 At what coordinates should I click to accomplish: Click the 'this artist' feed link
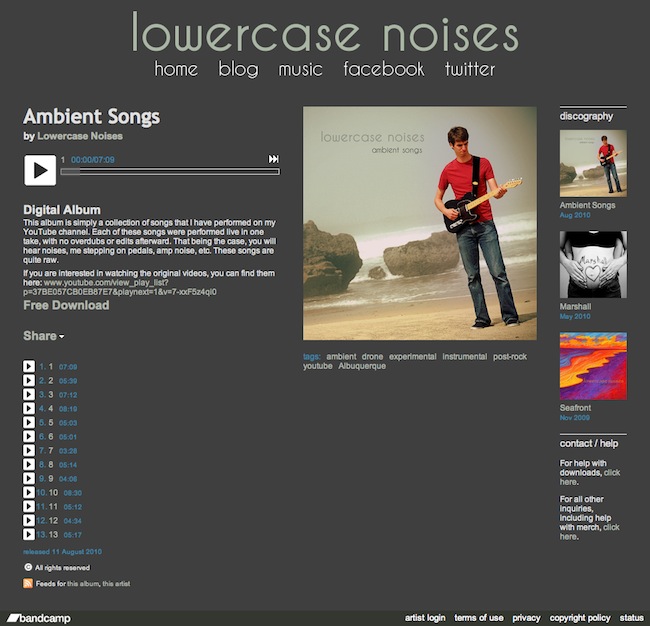coord(116,584)
